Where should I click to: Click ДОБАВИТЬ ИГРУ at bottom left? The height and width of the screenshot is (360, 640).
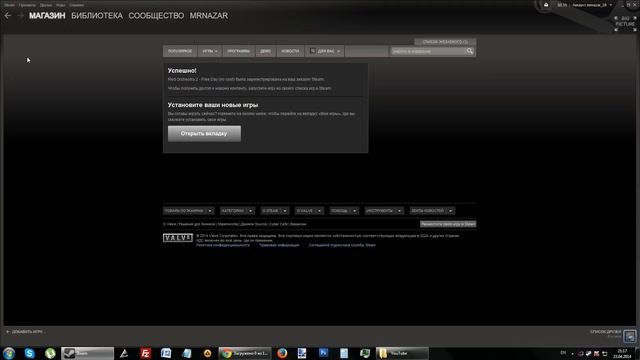(27, 332)
